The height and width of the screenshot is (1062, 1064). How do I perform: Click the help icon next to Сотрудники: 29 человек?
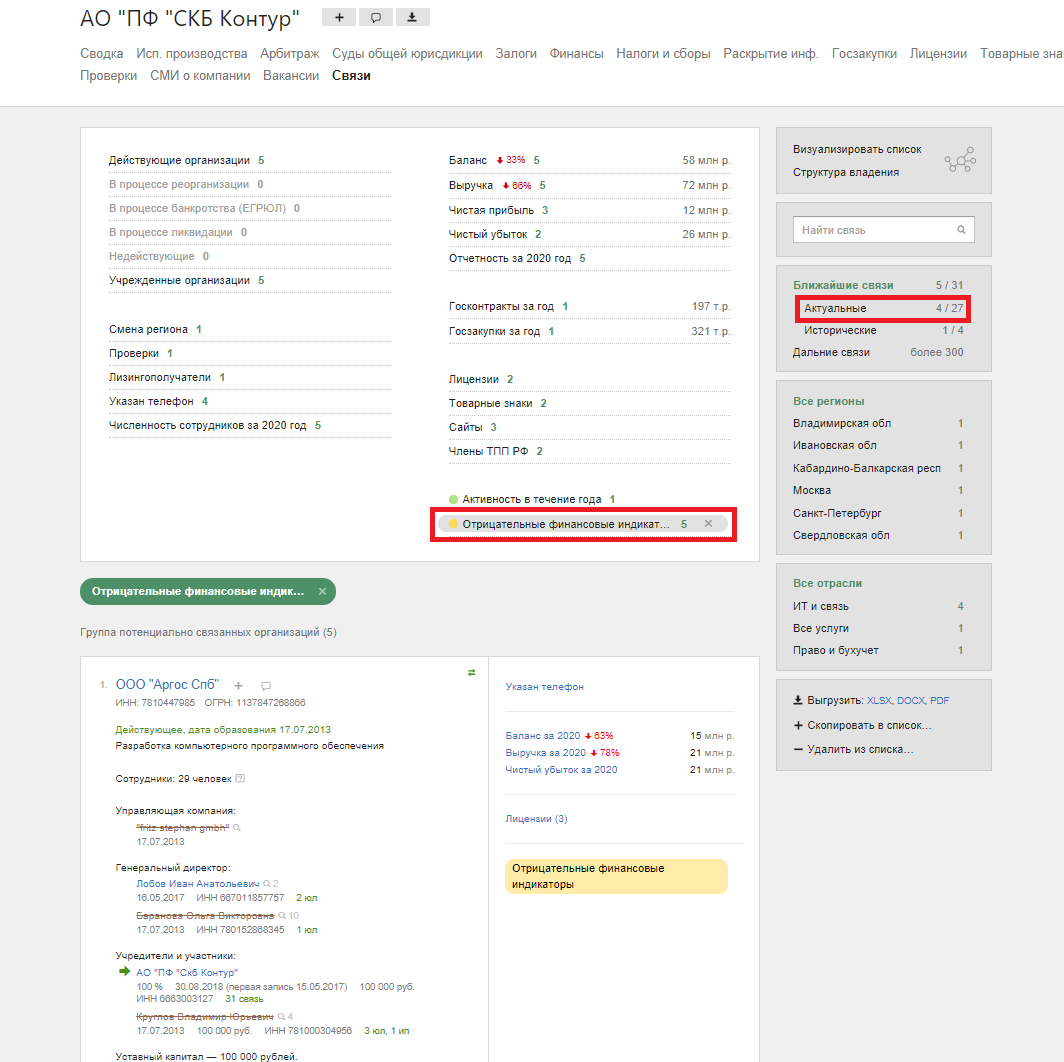pyautogui.click(x=240, y=779)
